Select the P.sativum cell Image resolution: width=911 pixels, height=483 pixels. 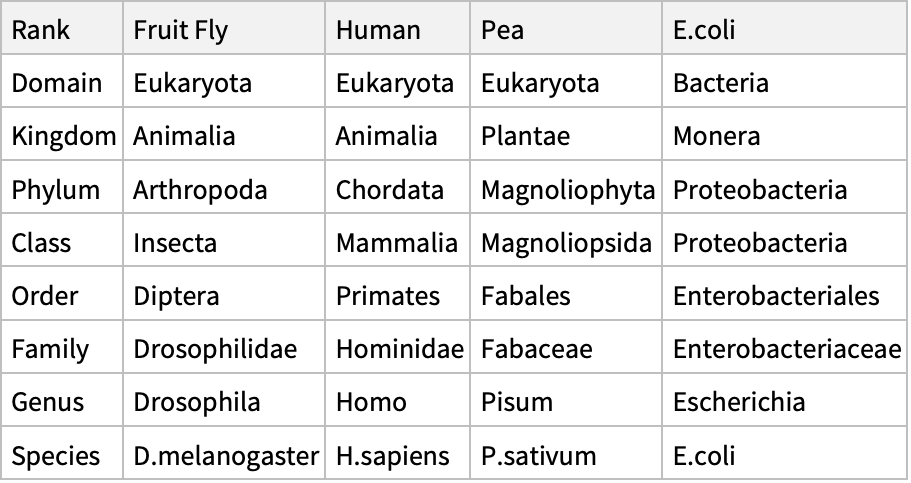(x=566, y=453)
